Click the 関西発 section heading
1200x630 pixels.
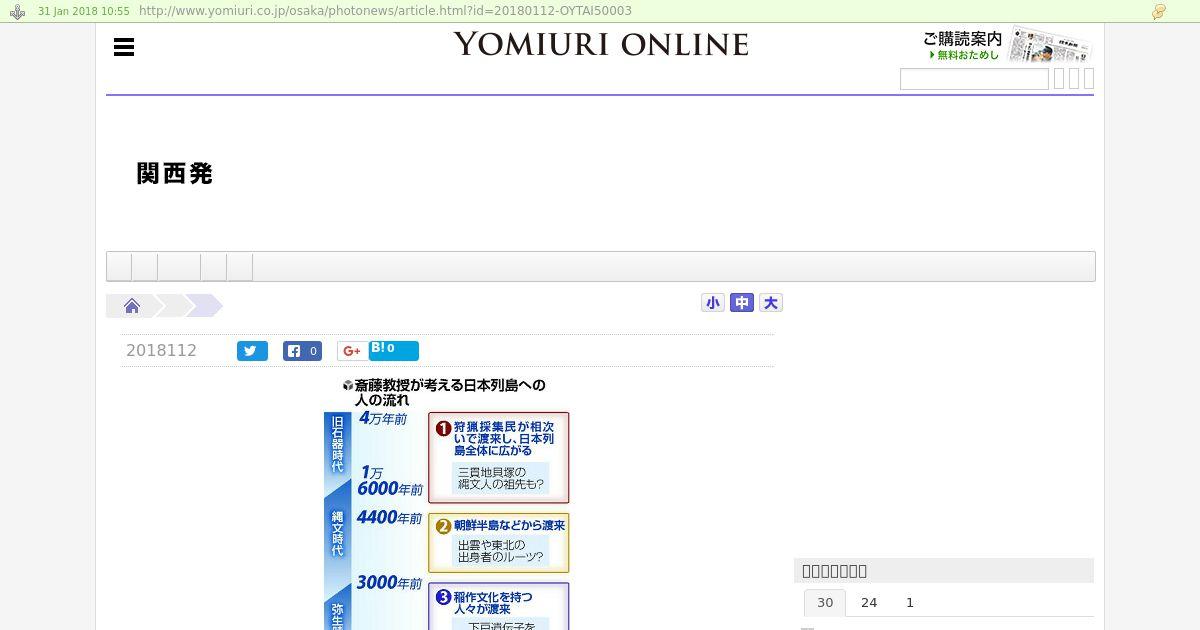(x=175, y=173)
